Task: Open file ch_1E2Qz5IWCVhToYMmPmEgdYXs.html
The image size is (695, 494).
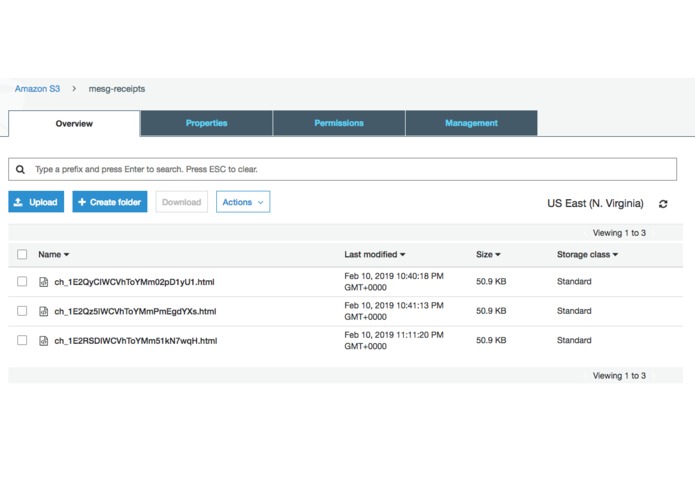Action: click(135, 311)
